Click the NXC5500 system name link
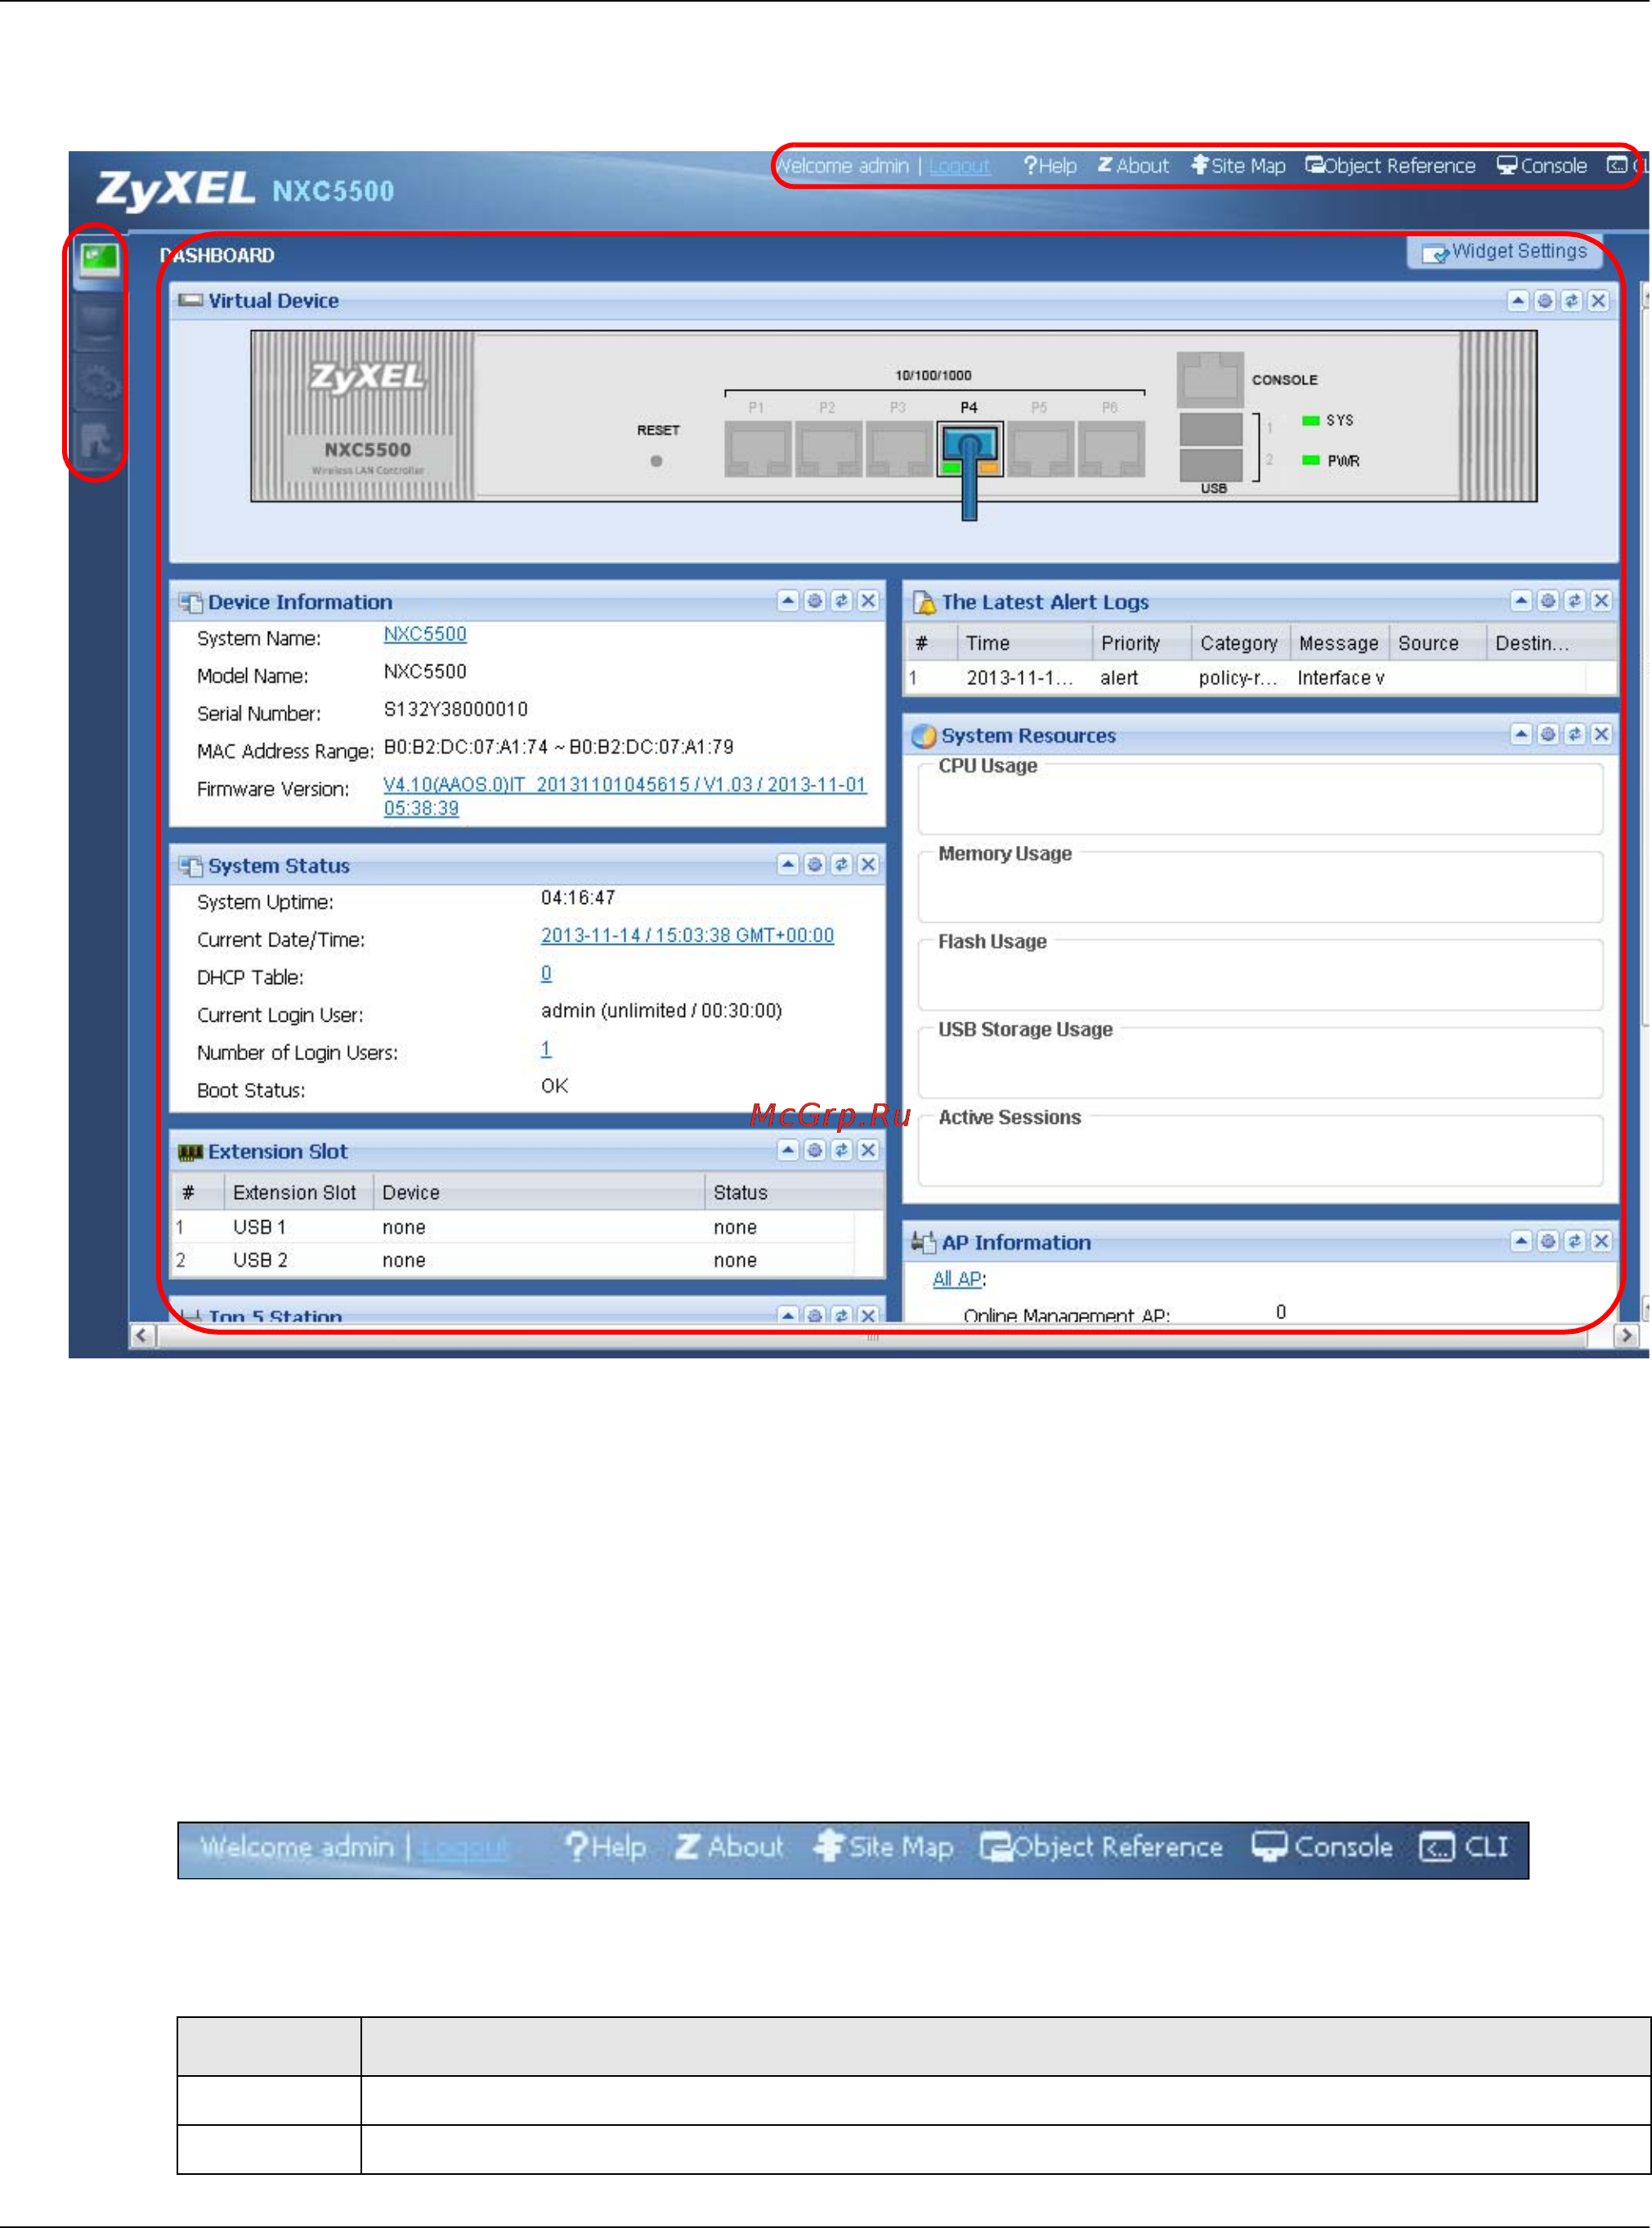The image size is (1652, 2228). pyautogui.click(x=425, y=635)
